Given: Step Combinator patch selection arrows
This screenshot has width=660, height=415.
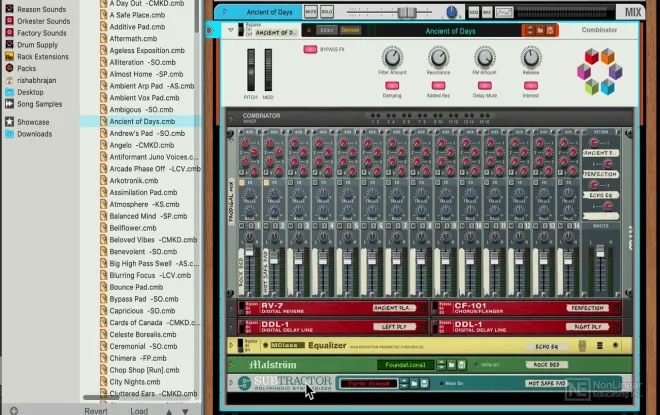Looking at the screenshot, I should pos(530,30).
